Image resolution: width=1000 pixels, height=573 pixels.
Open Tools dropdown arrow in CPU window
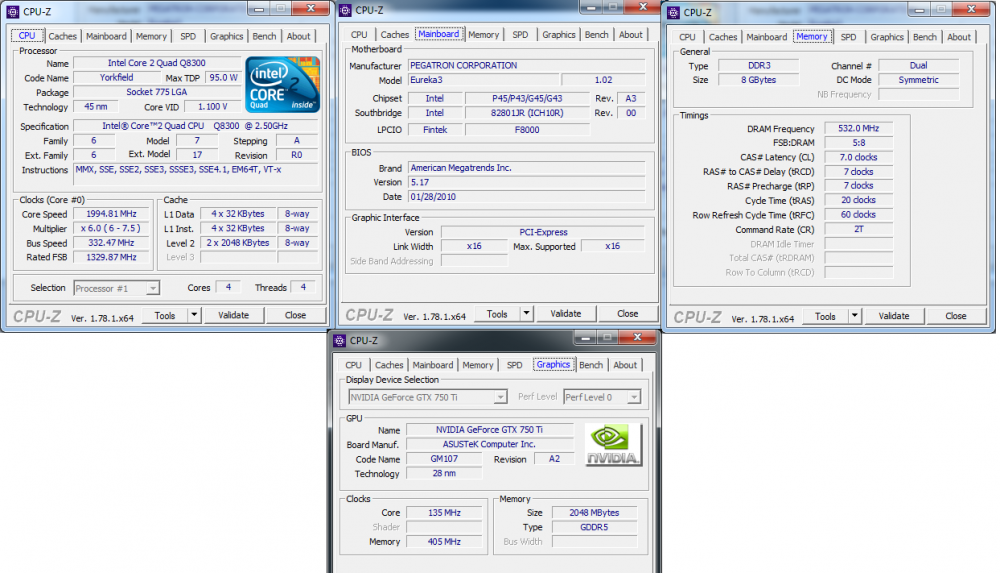194,315
